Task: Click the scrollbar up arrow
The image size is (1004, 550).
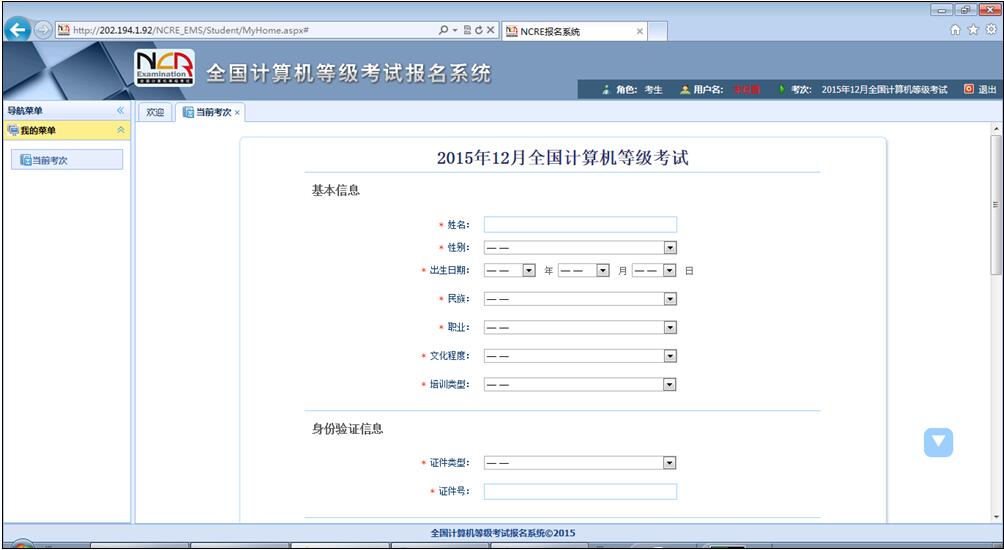Action: point(996,129)
